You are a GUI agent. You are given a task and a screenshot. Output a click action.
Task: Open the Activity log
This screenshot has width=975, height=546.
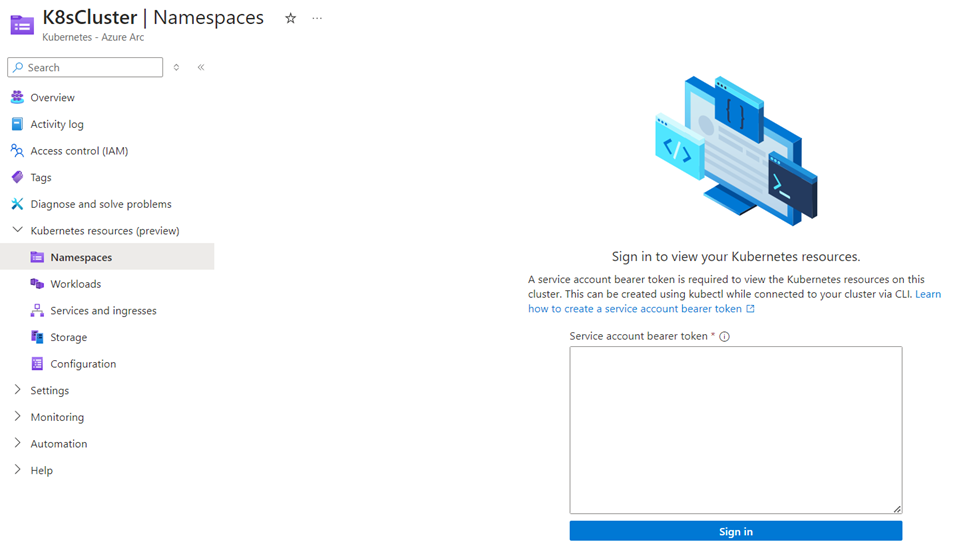(57, 124)
